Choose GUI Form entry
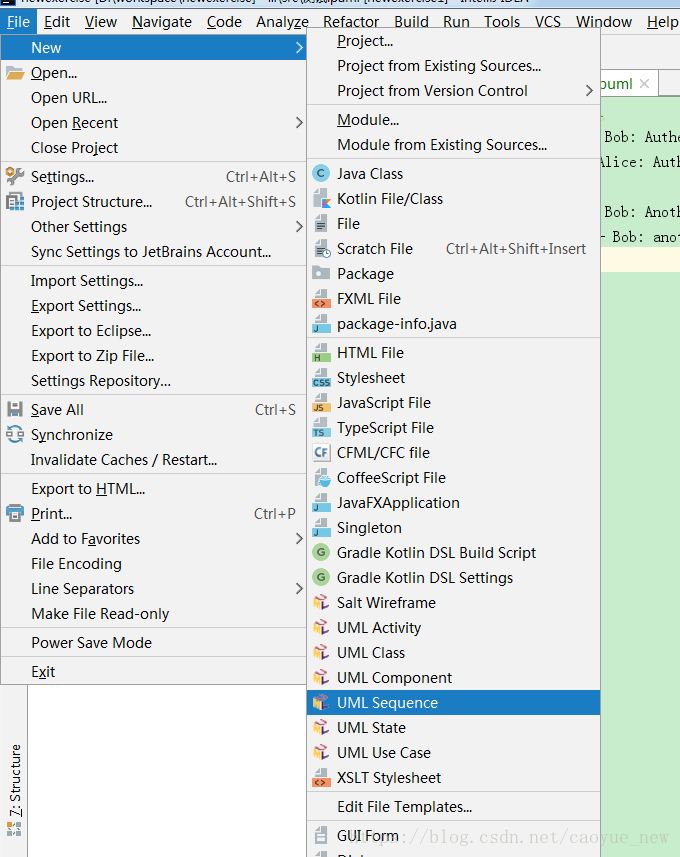The image size is (680, 857). click(x=453, y=836)
